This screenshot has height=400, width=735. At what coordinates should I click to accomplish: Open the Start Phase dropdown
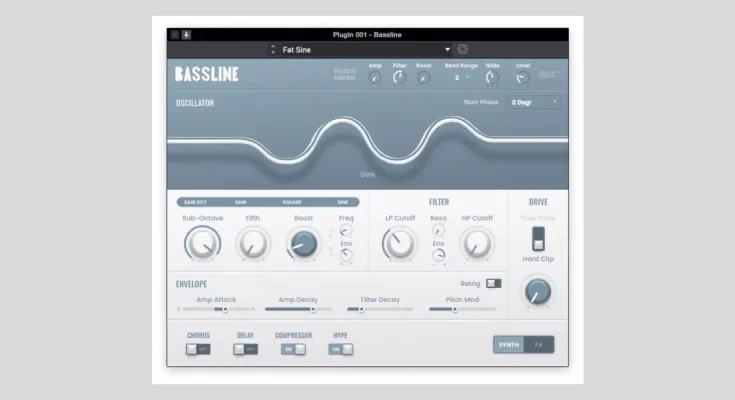point(534,102)
